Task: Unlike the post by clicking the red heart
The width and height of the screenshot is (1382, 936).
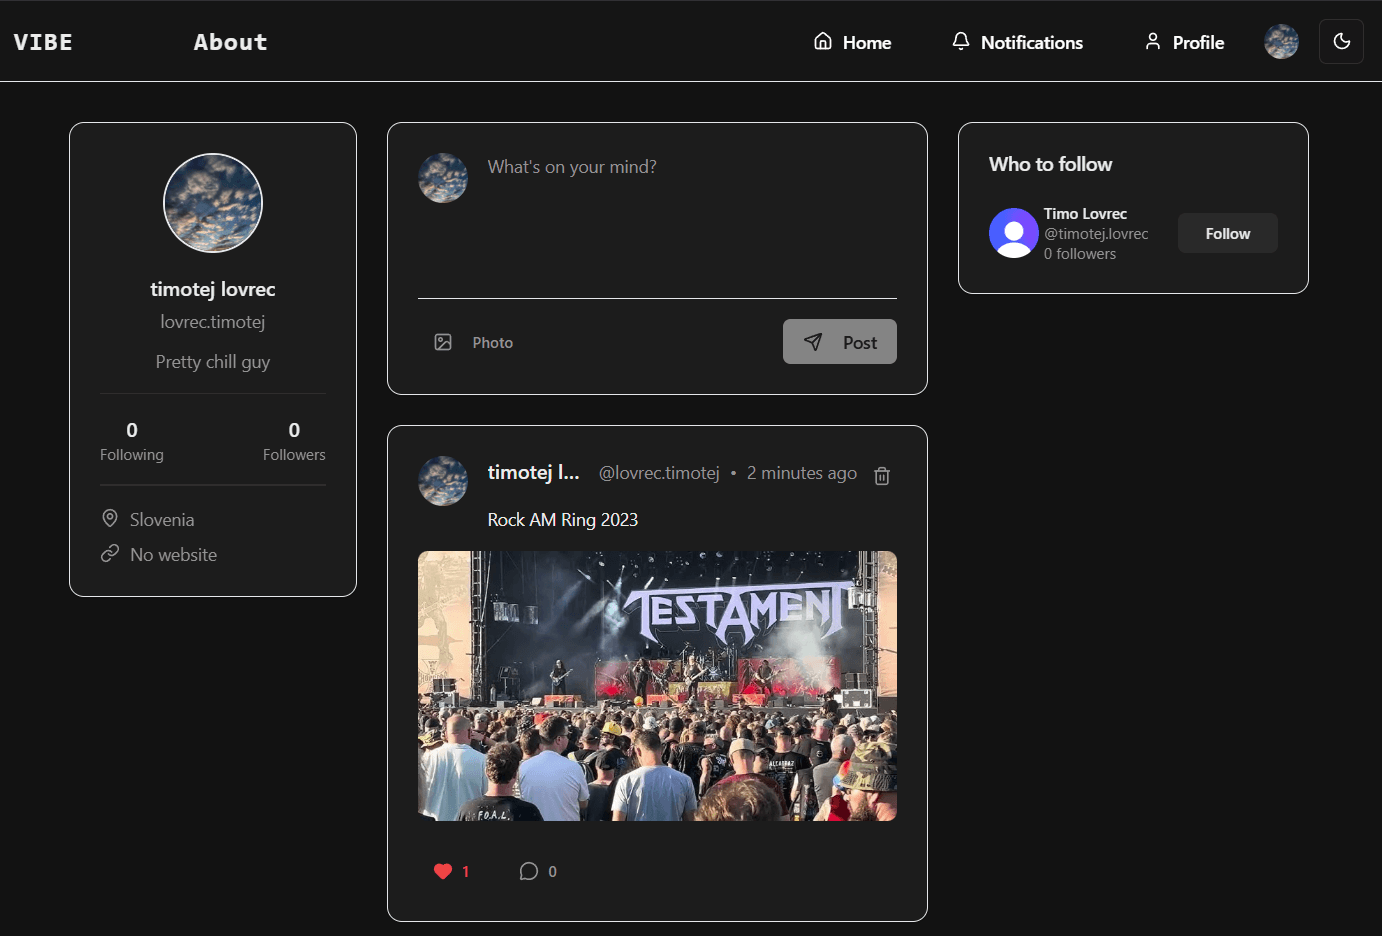Action: pyautogui.click(x=443, y=871)
